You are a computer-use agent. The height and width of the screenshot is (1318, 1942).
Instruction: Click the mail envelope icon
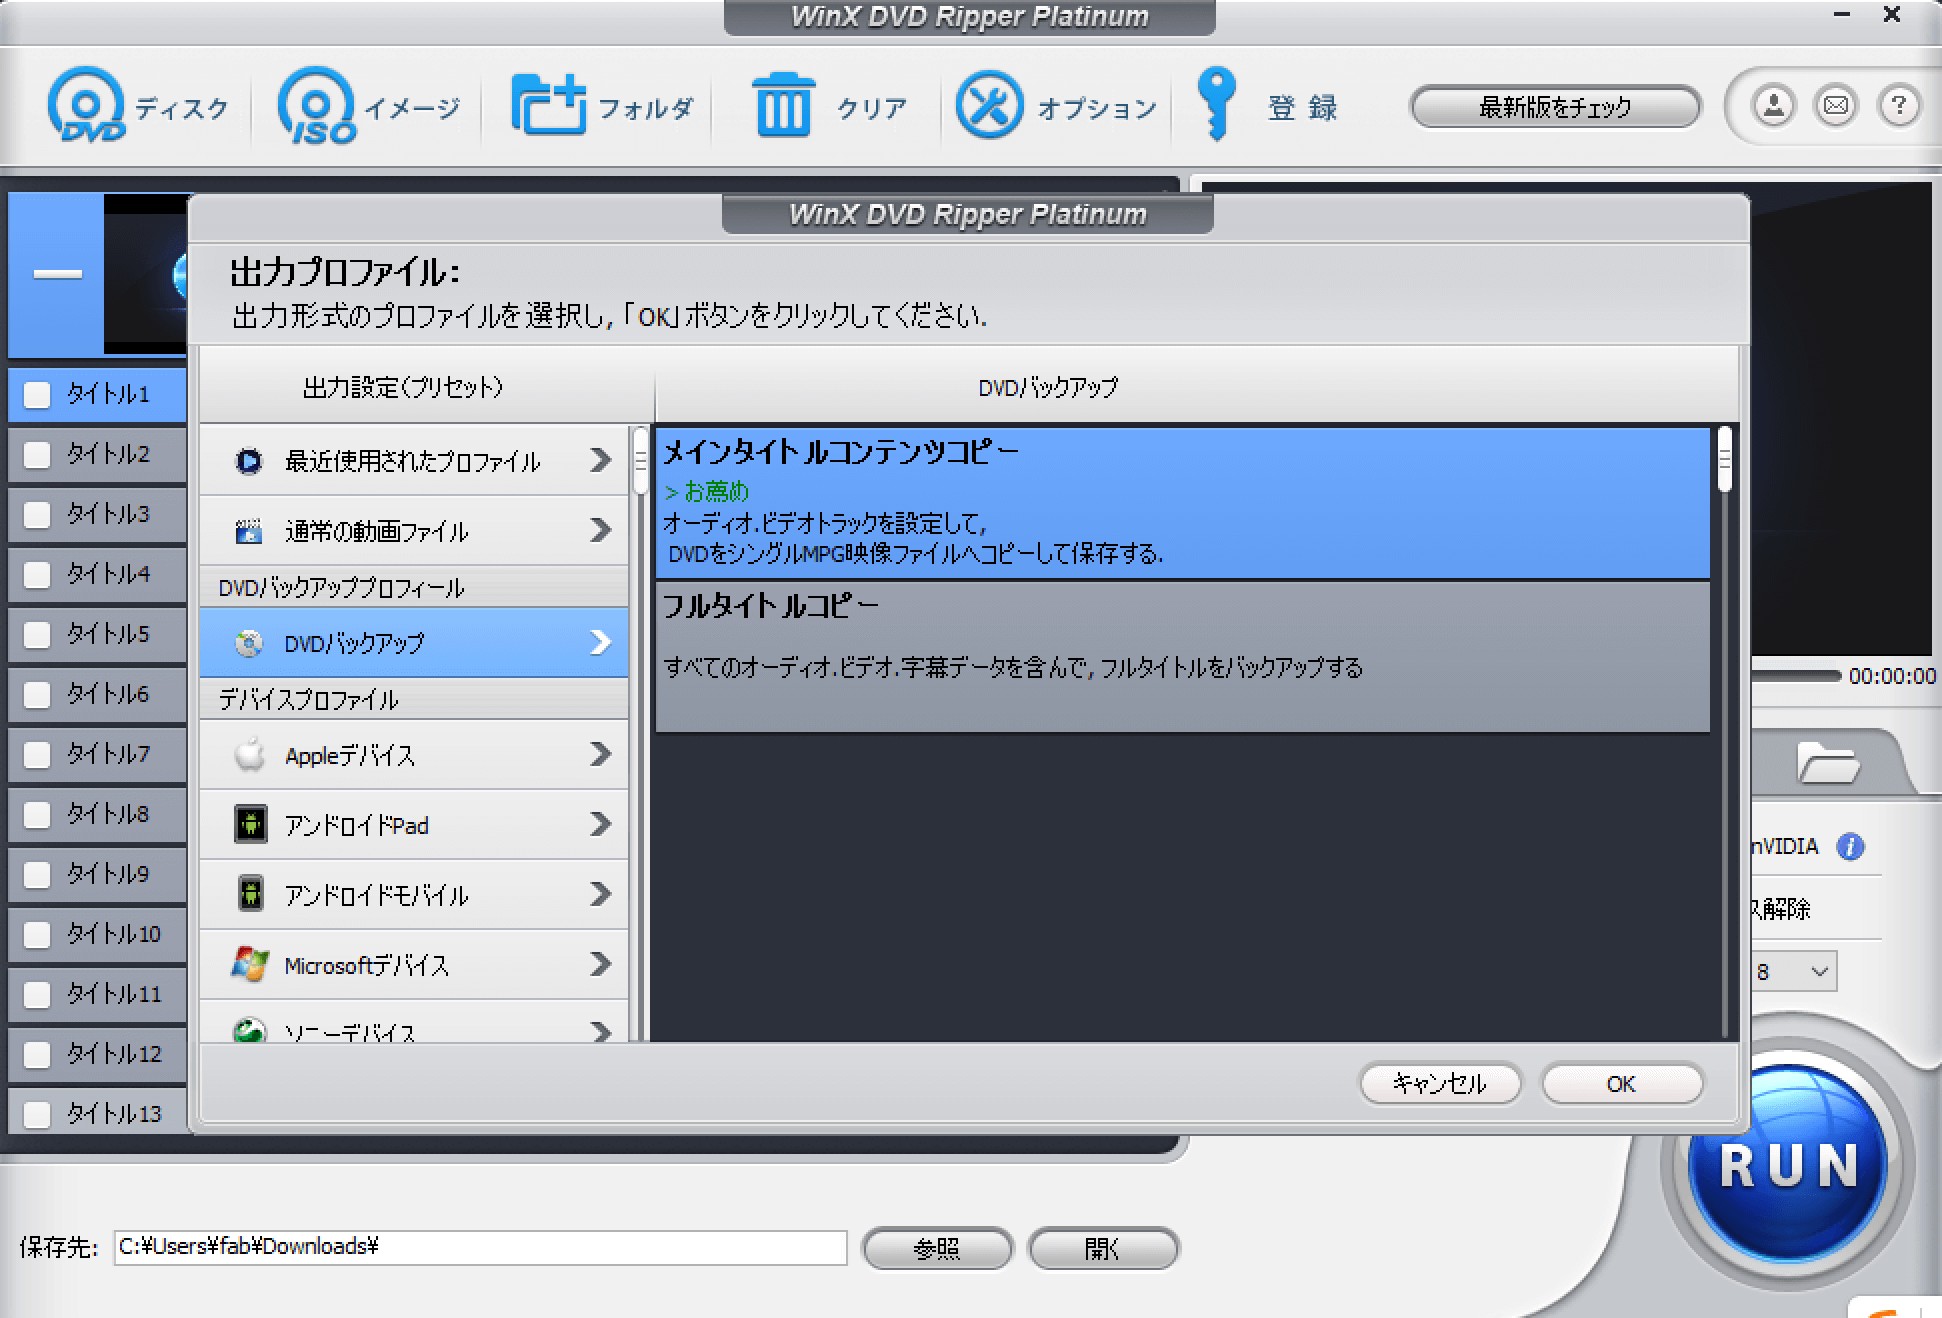[x=1836, y=105]
